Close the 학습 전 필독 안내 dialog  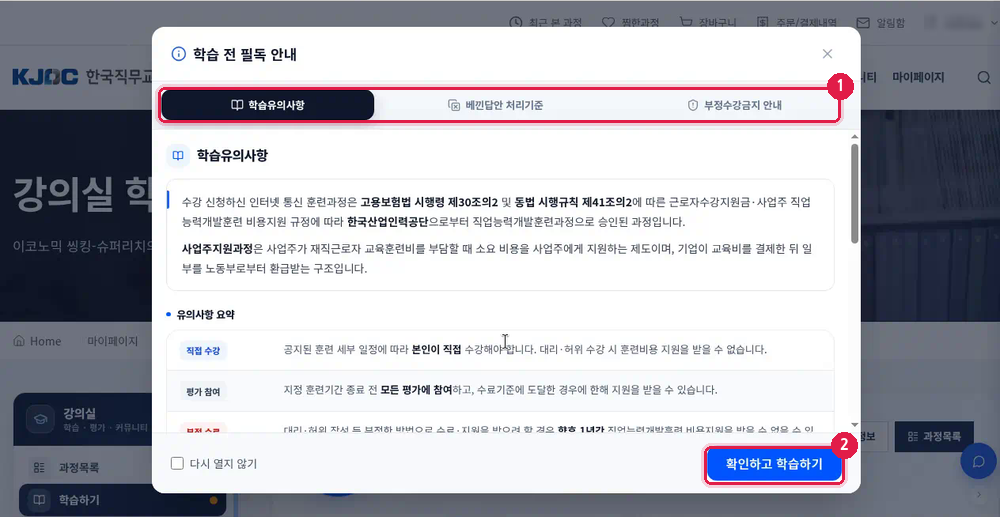click(x=827, y=54)
